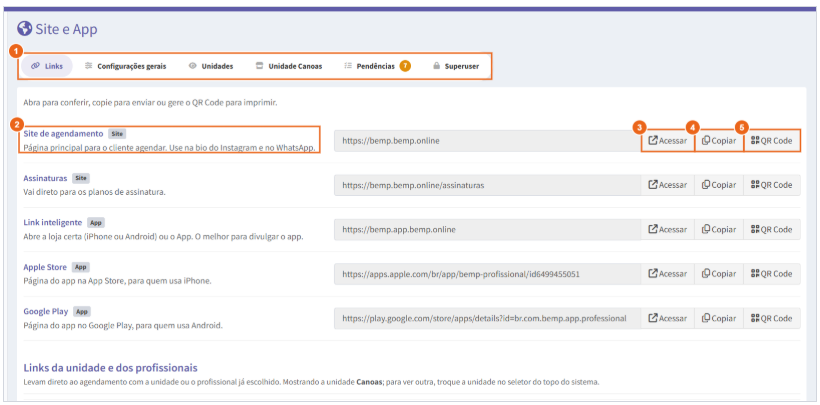Click the Site de agendamento title
This screenshot has width=820, height=405.
point(63,133)
